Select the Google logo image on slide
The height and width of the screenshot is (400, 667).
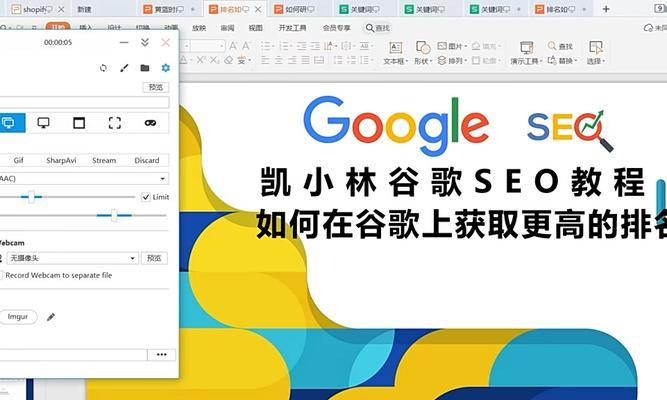coord(396,125)
